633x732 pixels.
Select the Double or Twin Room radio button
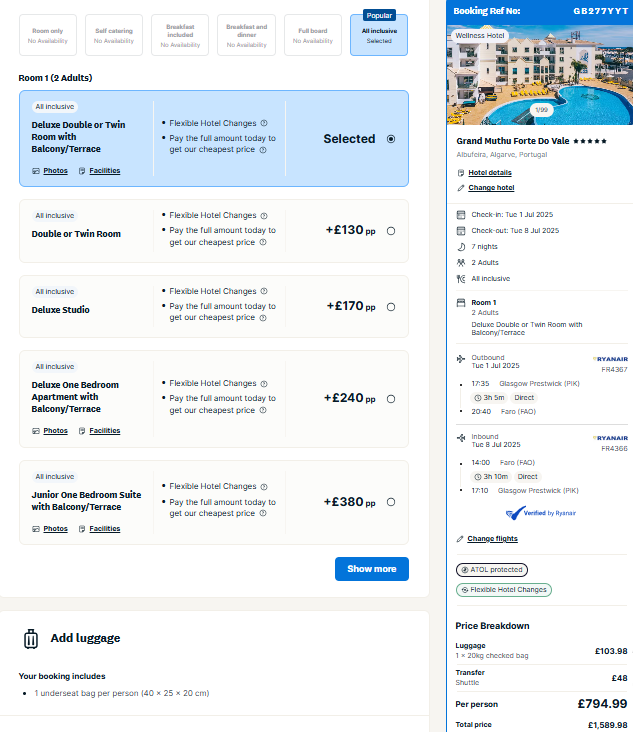[391, 231]
